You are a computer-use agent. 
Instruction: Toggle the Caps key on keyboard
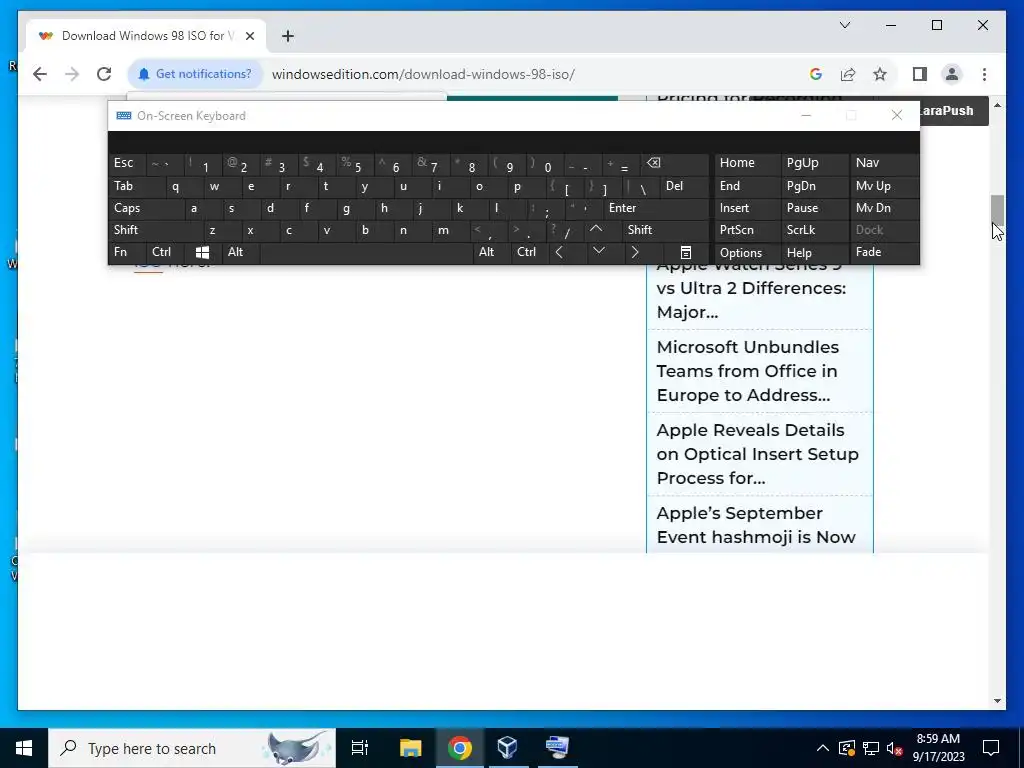point(146,208)
